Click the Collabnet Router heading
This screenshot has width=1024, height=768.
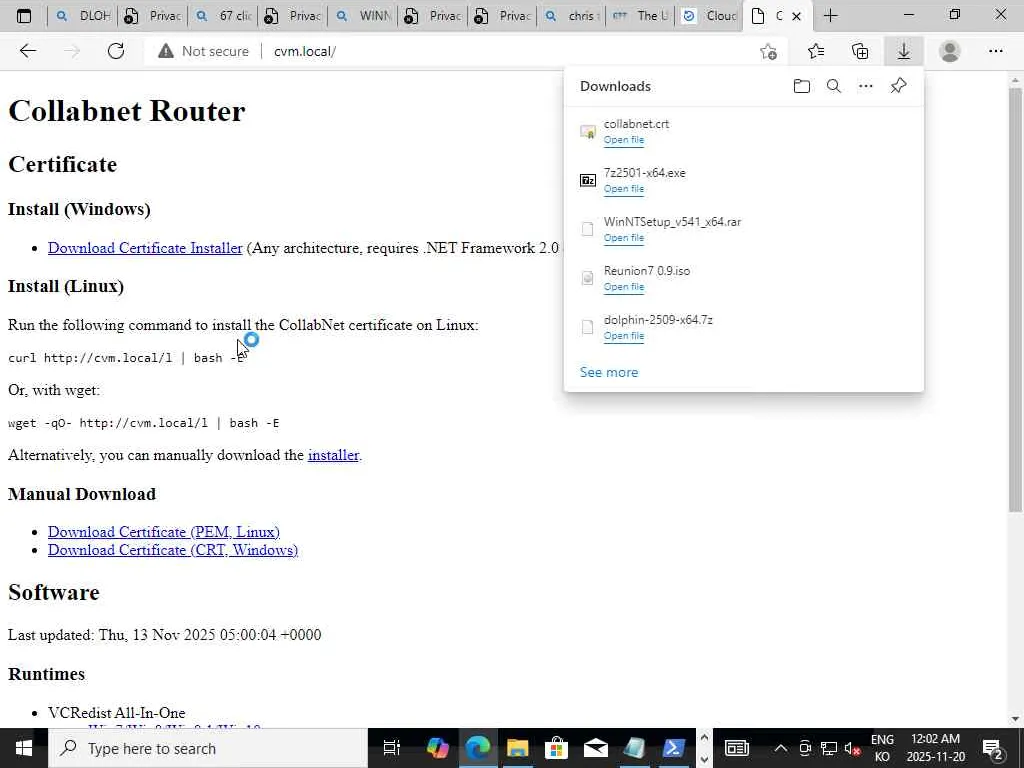(x=127, y=111)
